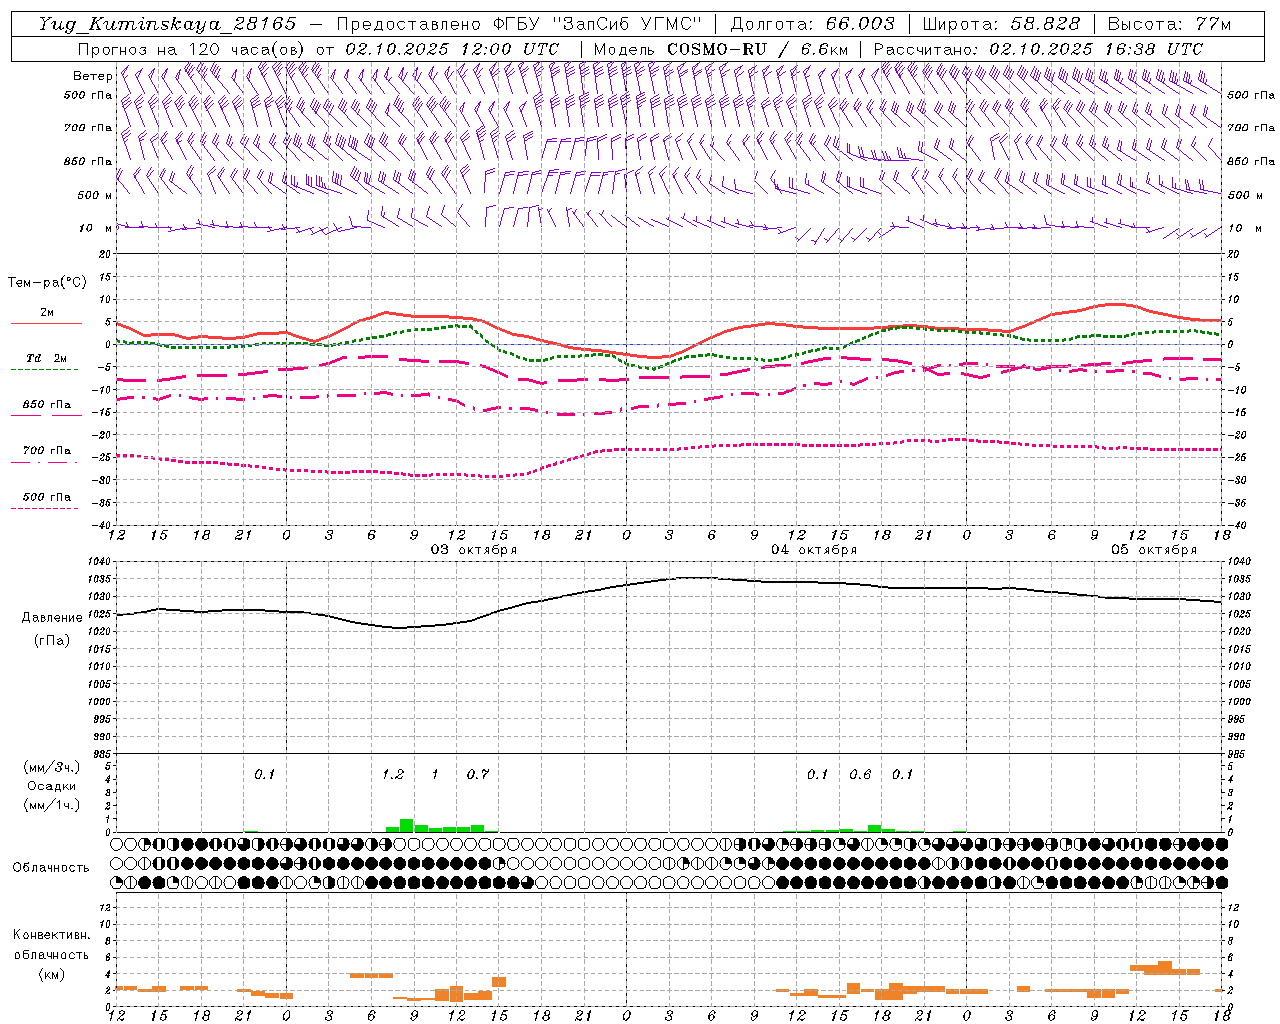
Task: Click the Облачность row label
Action: (50, 867)
